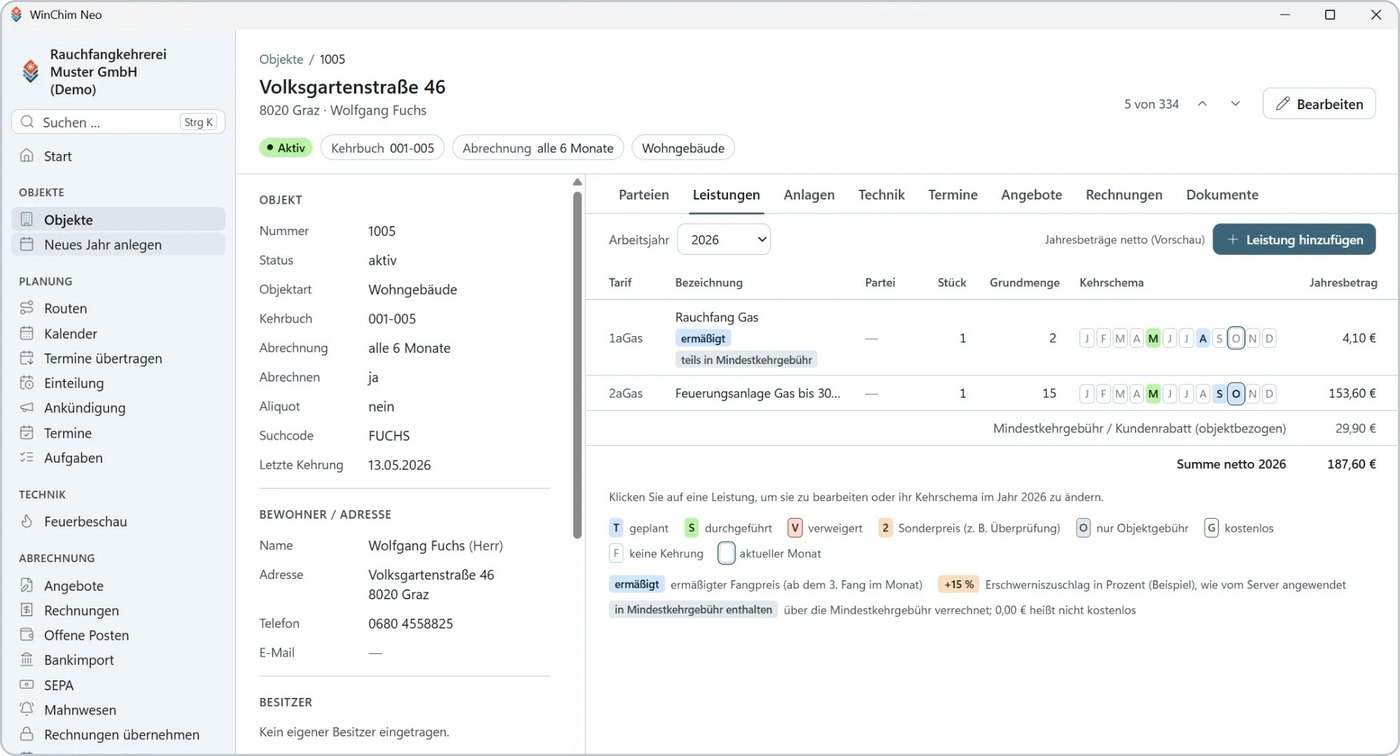1400x756 pixels.
Task: Click the Suchen search field
Action: click(x=118, y=122)
